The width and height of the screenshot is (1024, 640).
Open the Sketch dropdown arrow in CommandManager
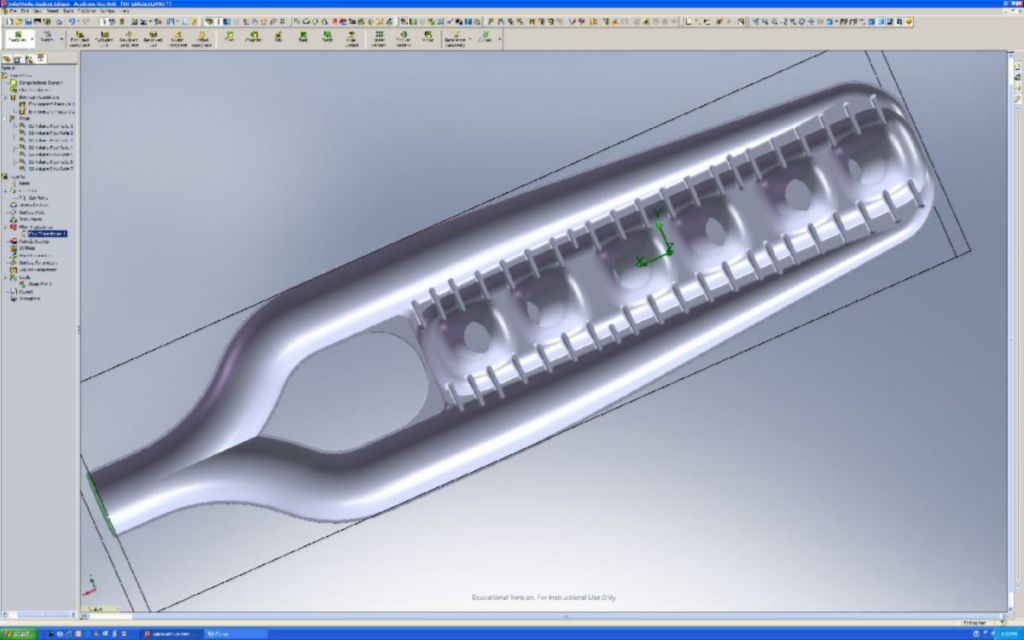62,39
